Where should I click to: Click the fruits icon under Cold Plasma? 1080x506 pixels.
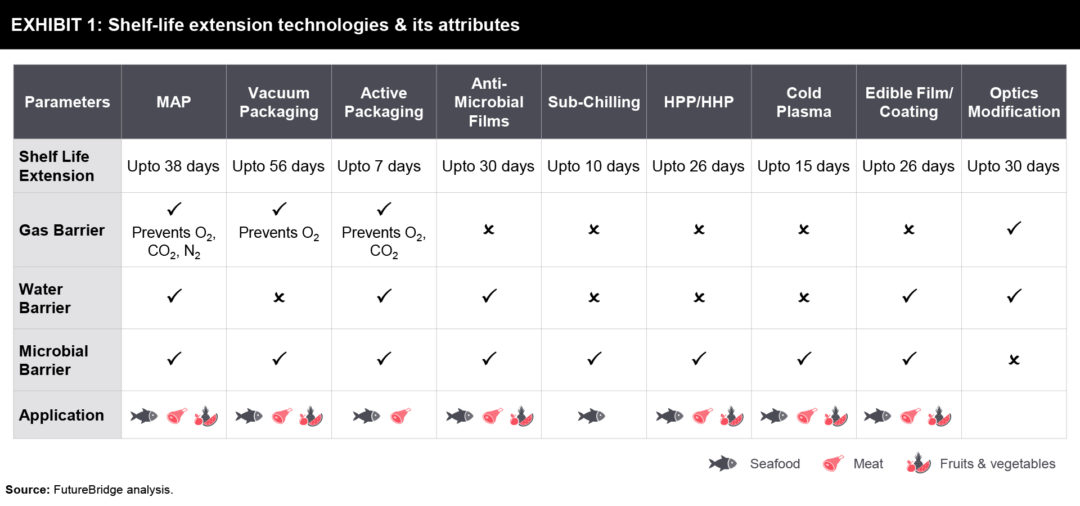click(836, 415)
